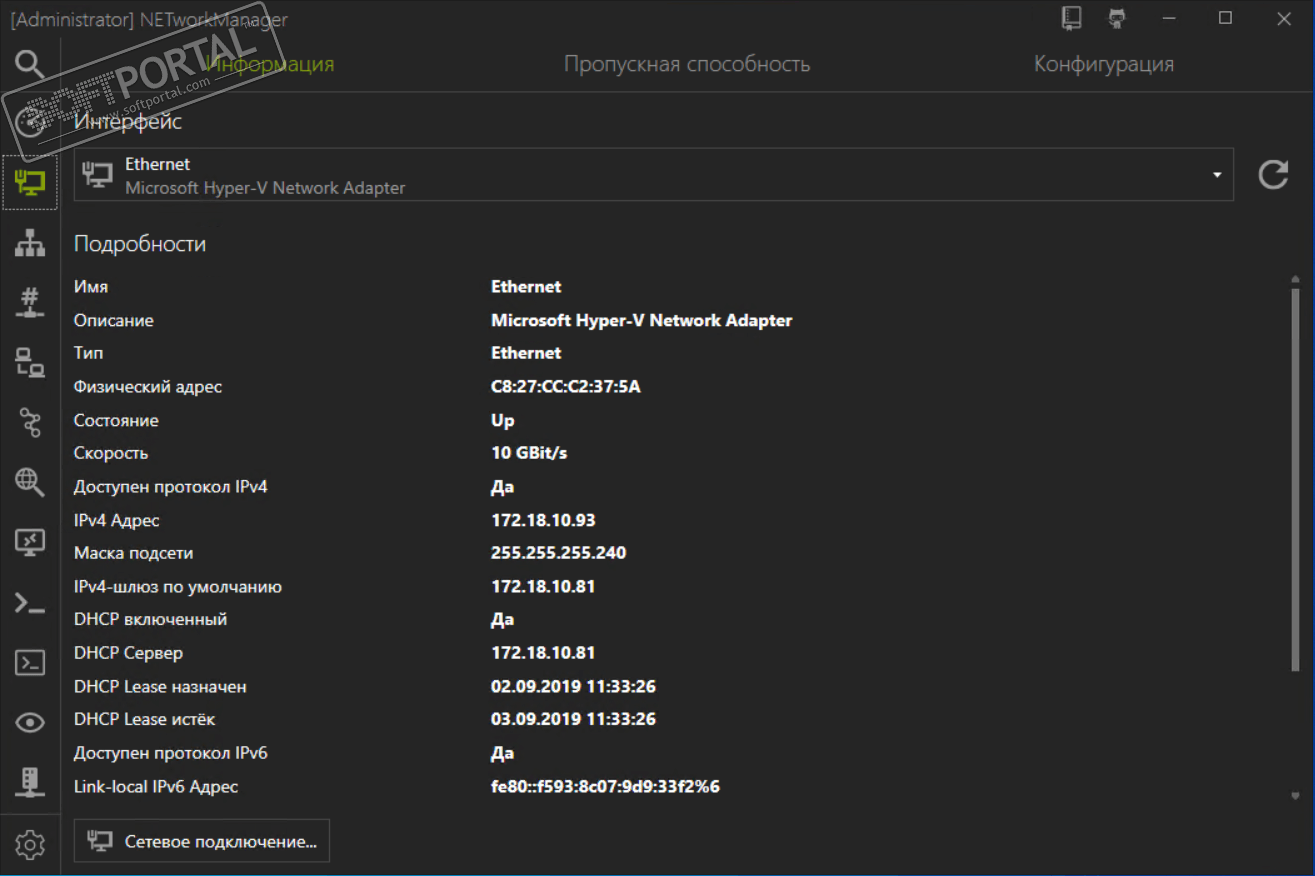Open the documentation book icon
The width and height of the screenshot is (1315, 876).
(1072, 18)
